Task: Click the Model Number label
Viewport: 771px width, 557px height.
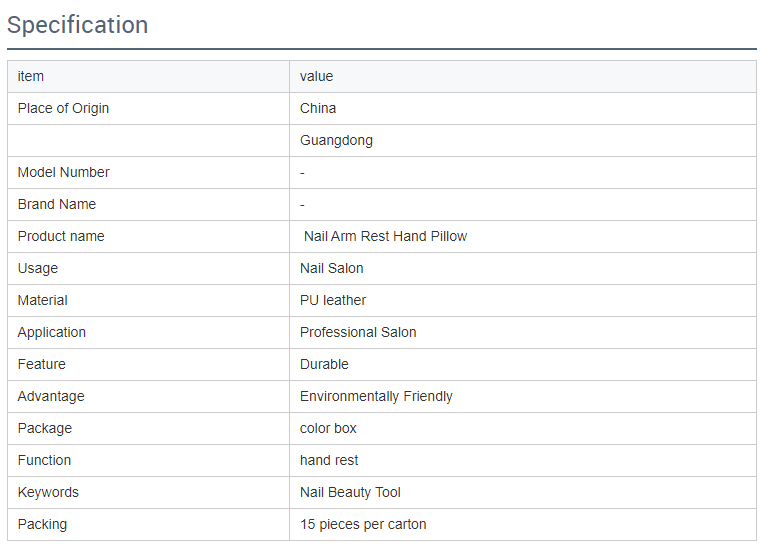Action: tap(63, 172)
